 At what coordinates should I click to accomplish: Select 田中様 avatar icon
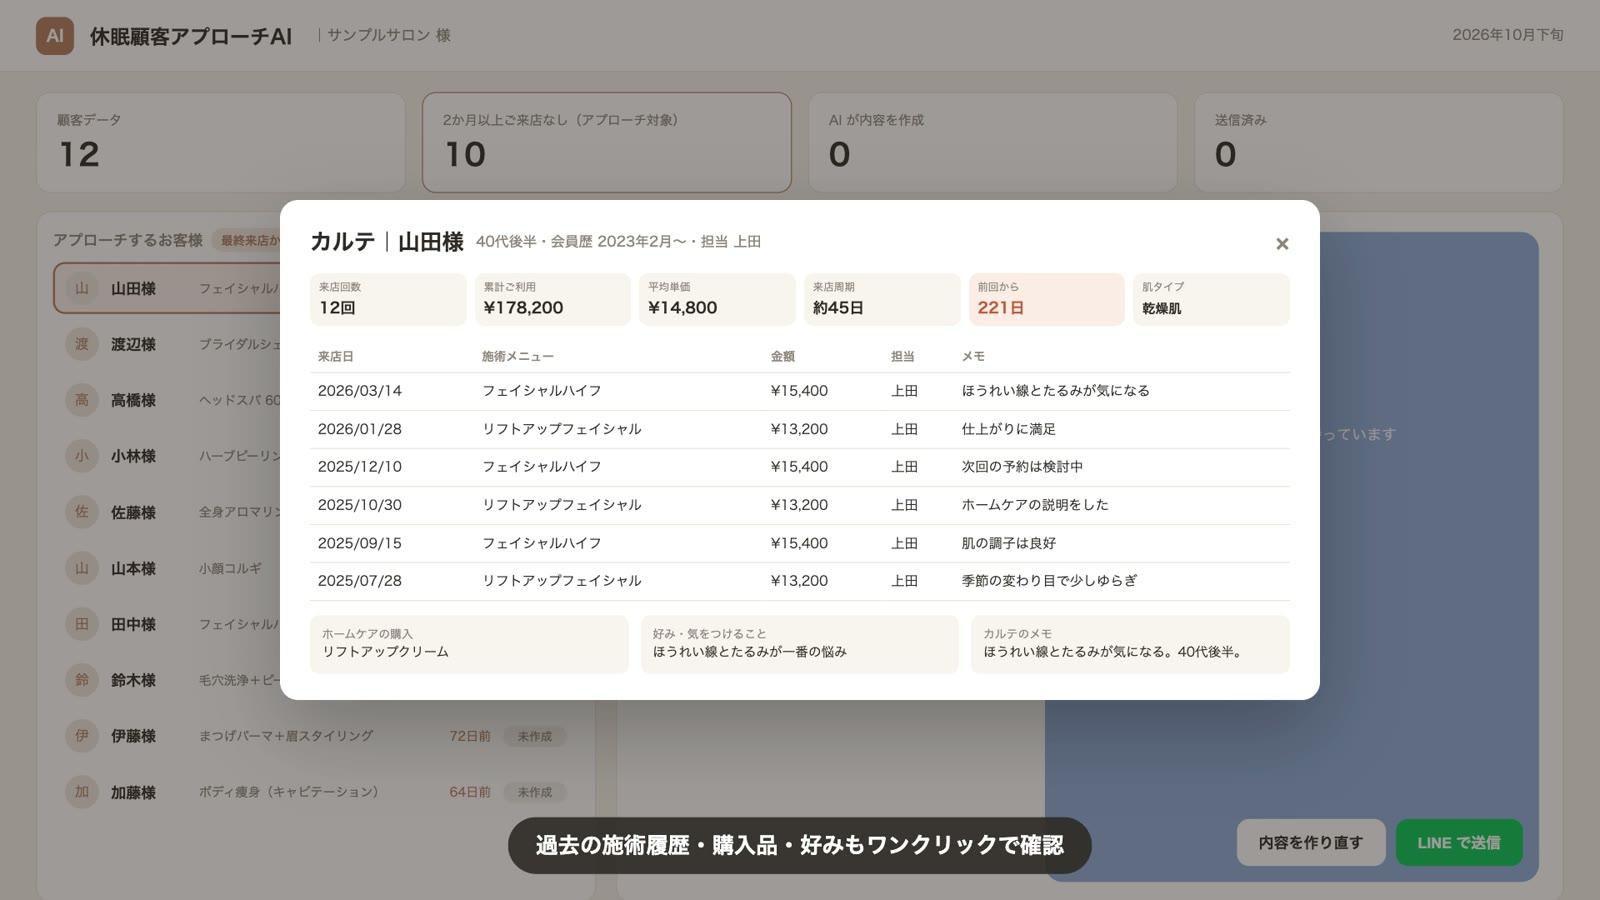[x=82, y=624]
